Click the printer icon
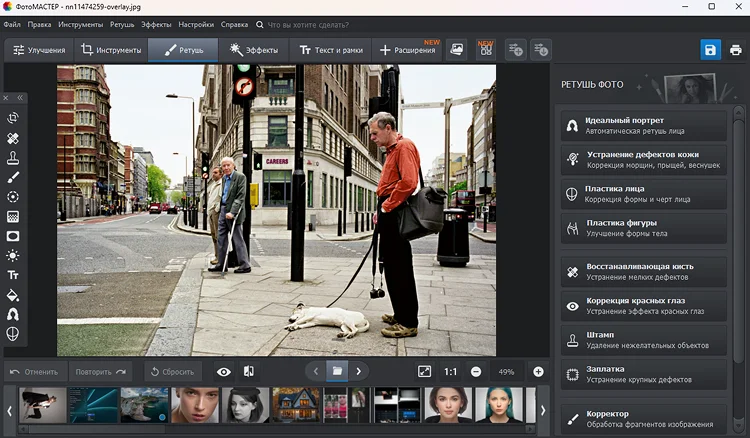Viewport: 750px width, 438px height. coord(736,50)
